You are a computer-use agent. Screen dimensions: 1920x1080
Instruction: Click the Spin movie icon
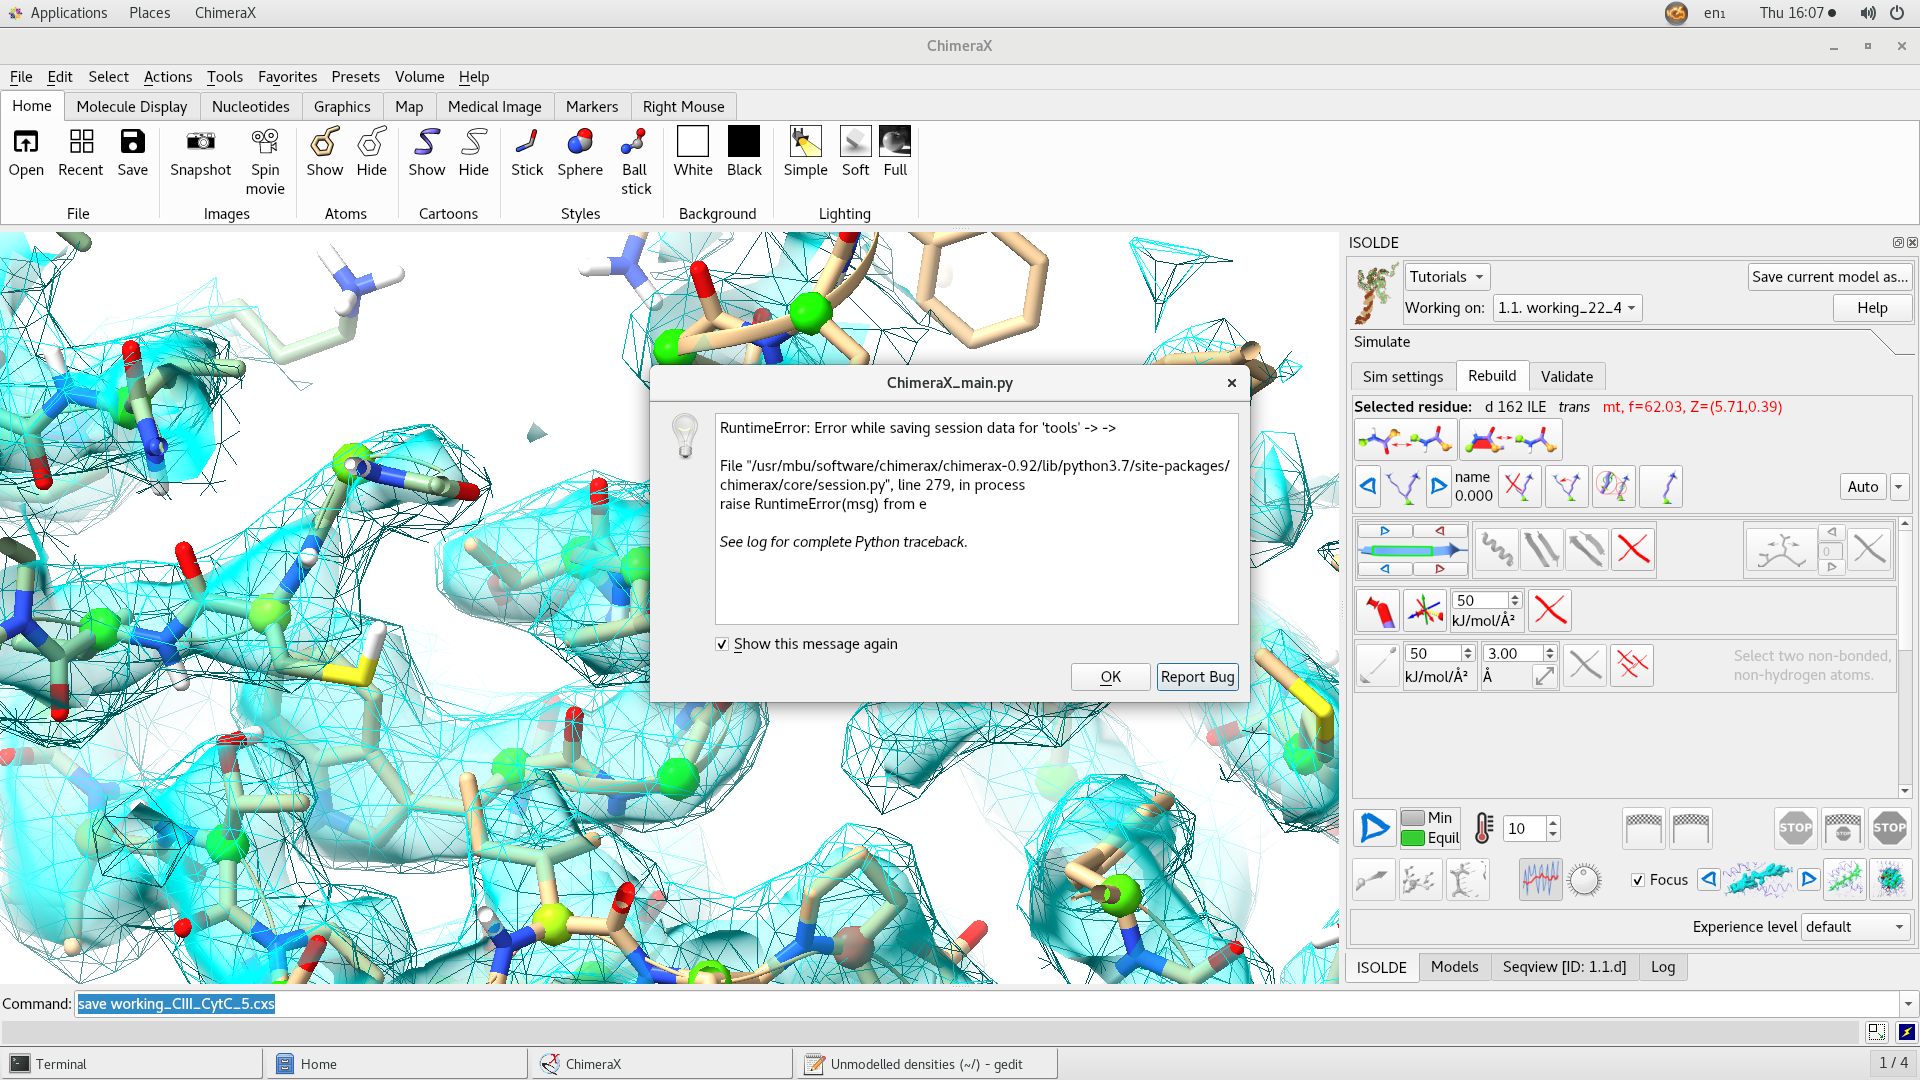[x=265, y=142]
